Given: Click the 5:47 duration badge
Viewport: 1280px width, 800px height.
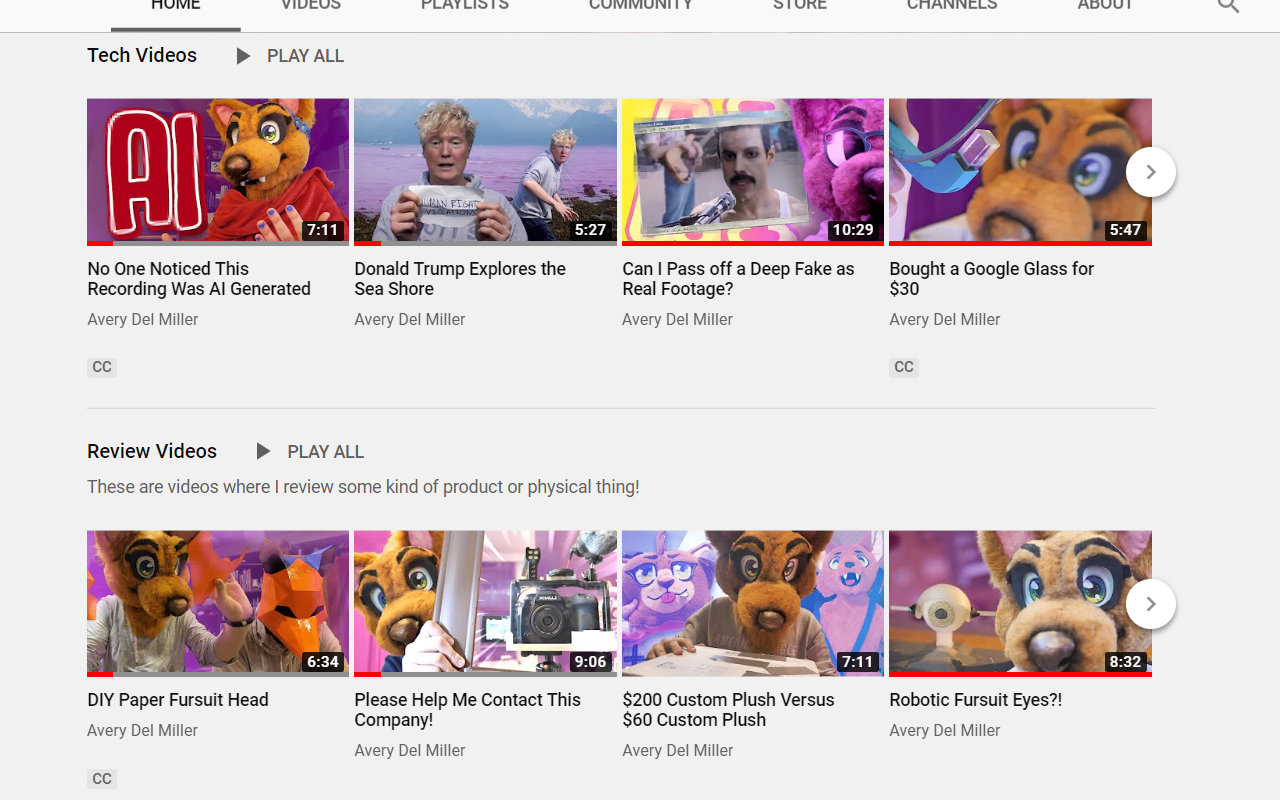Looking at the screenshot, I should pyautogui.click(x=1125, y=230).
